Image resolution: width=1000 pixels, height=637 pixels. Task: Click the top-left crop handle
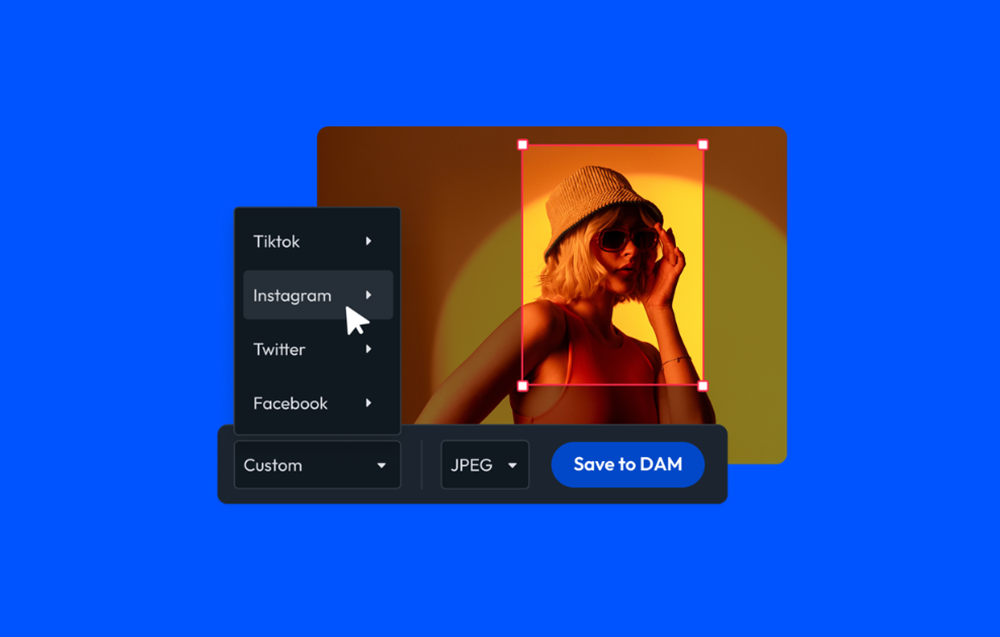point(524,144)
